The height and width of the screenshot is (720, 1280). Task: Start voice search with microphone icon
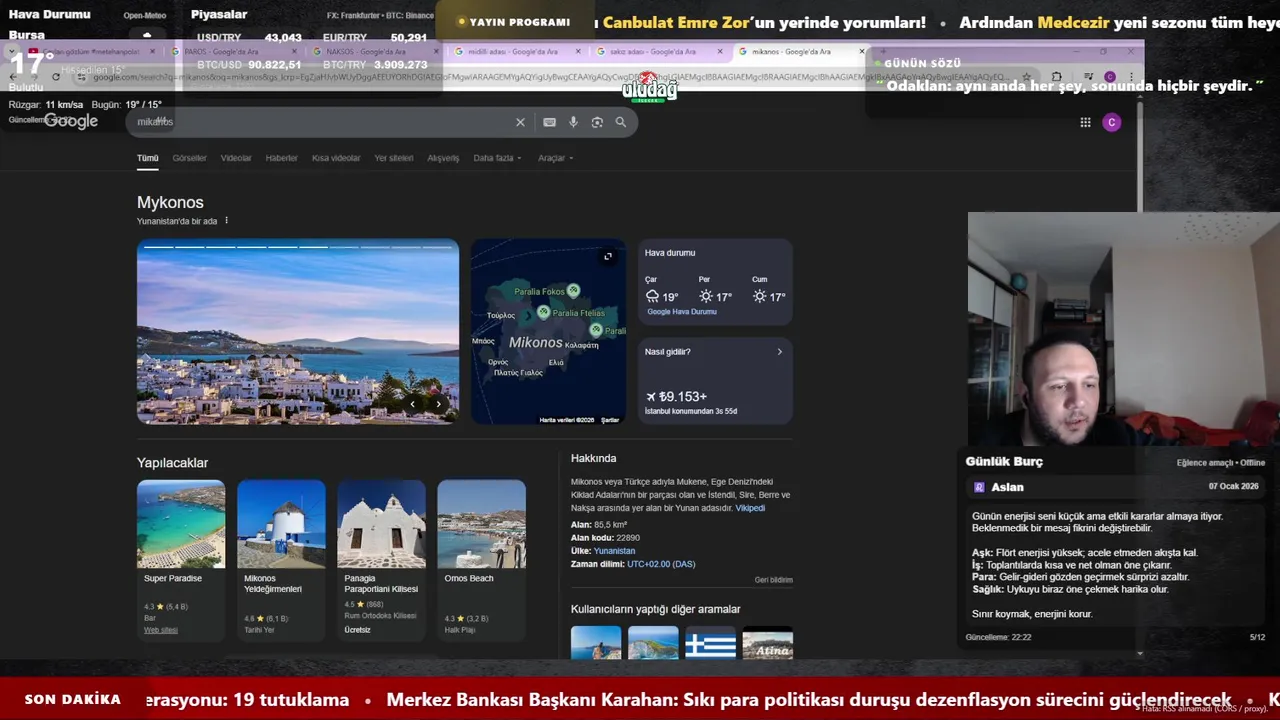pyautogui.click(x=573, y=122)
